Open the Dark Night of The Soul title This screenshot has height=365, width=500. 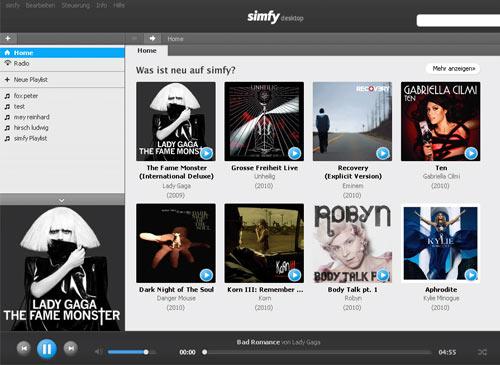[x=176, y=289]
